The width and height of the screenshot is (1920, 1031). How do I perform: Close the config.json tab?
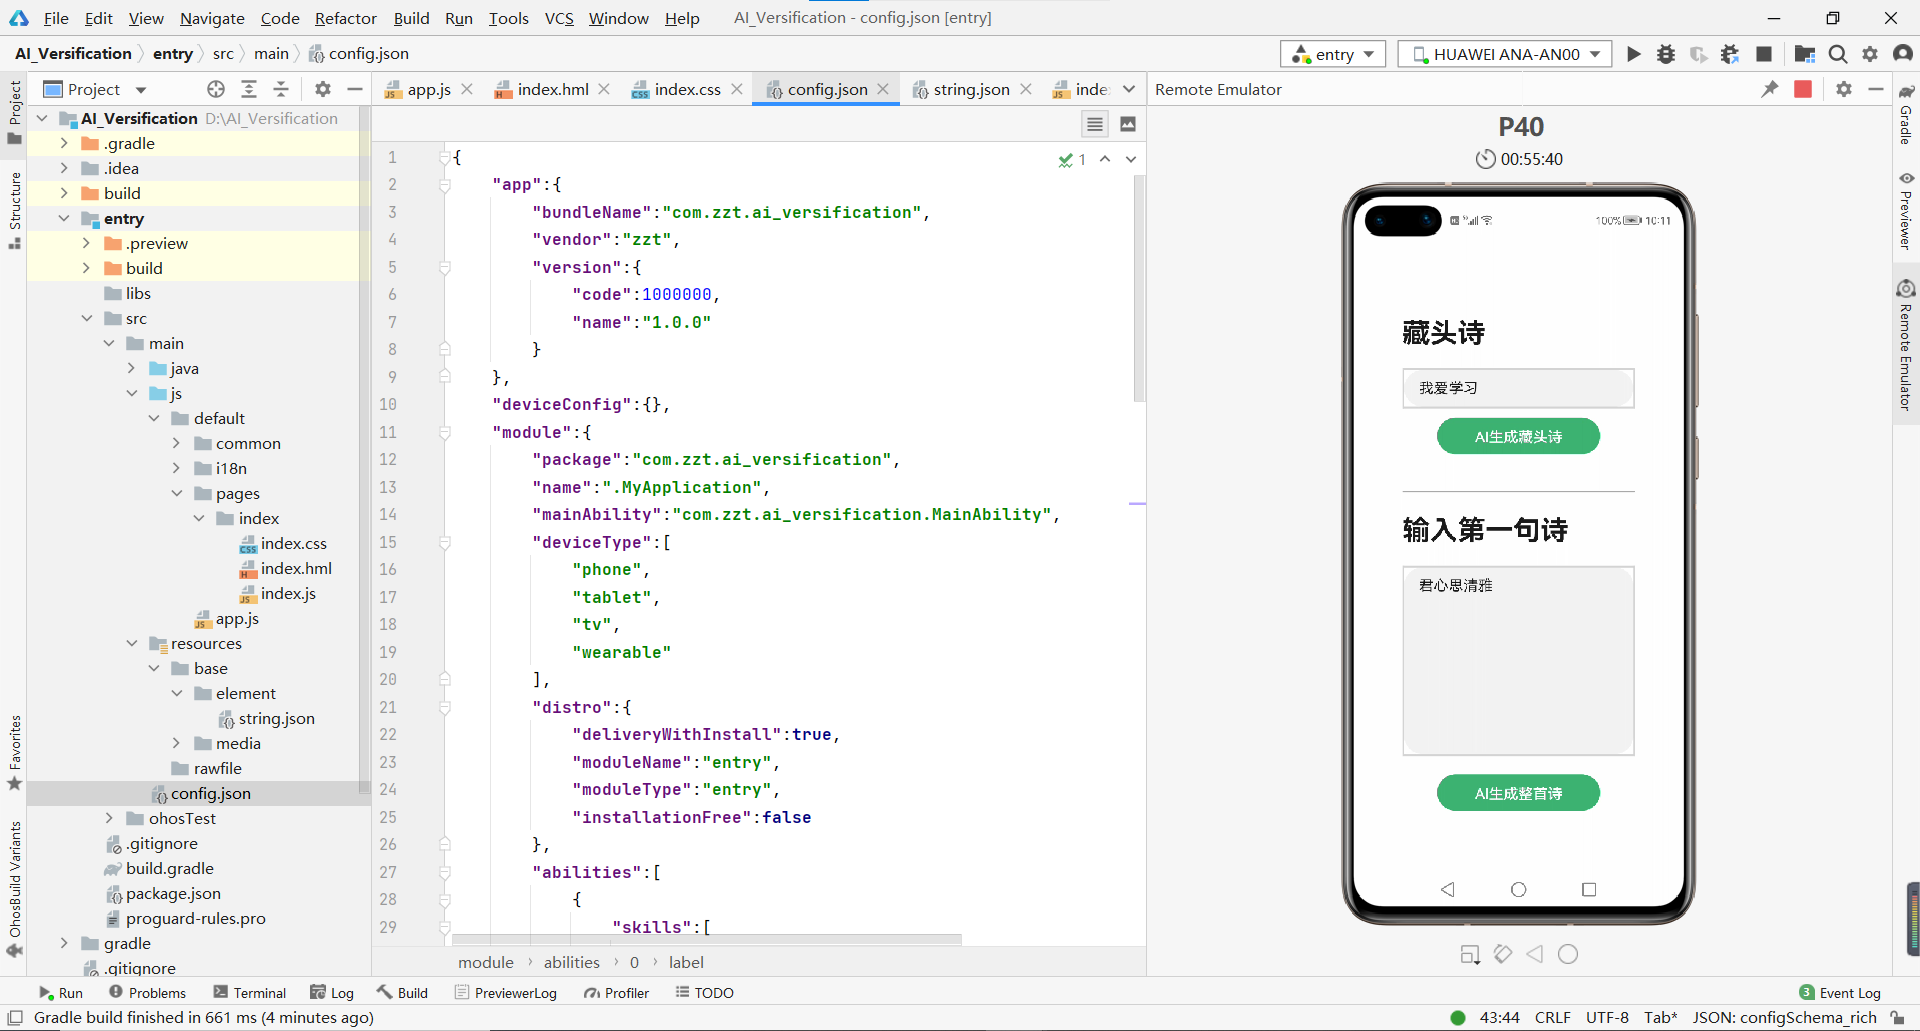click(883, 89)
